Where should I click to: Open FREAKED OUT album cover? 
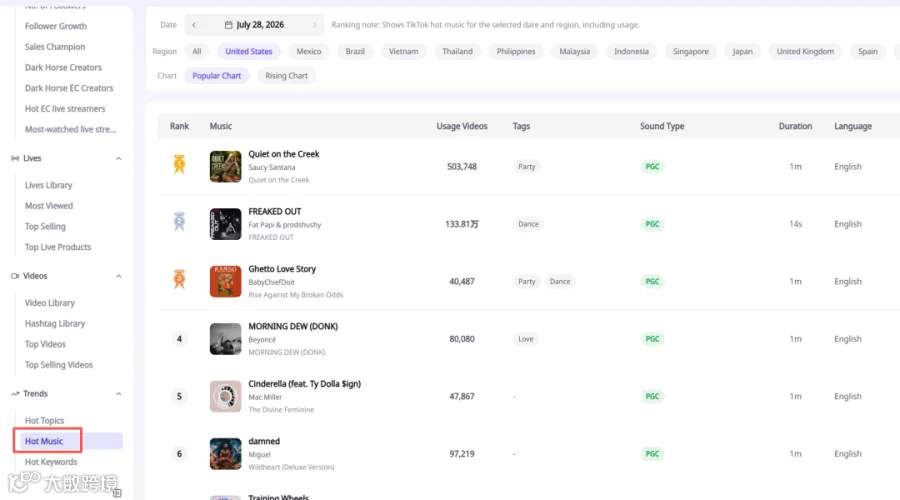226,224
